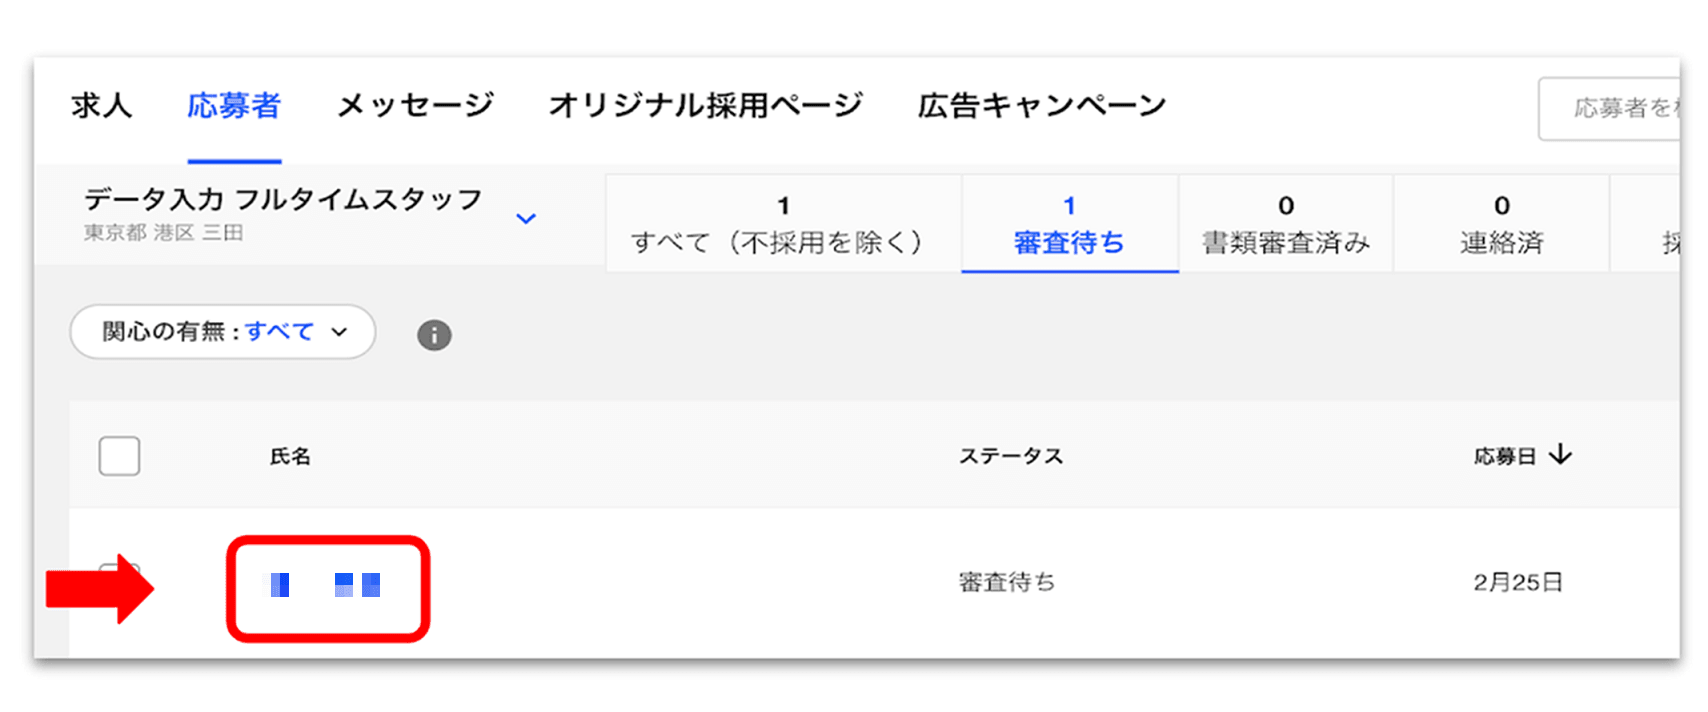This screenshot has width=1708, height=712.
Task: Click the info icon beside interest filter
Action: pos(434,335)
